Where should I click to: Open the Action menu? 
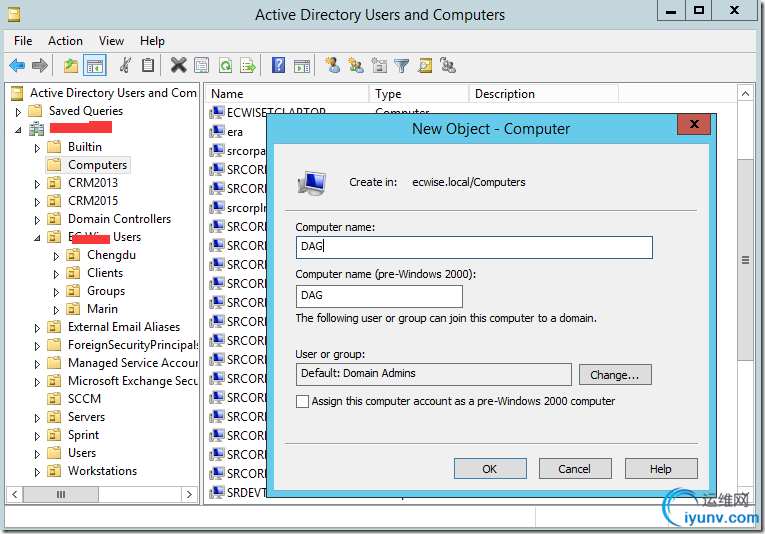(65, 41)
